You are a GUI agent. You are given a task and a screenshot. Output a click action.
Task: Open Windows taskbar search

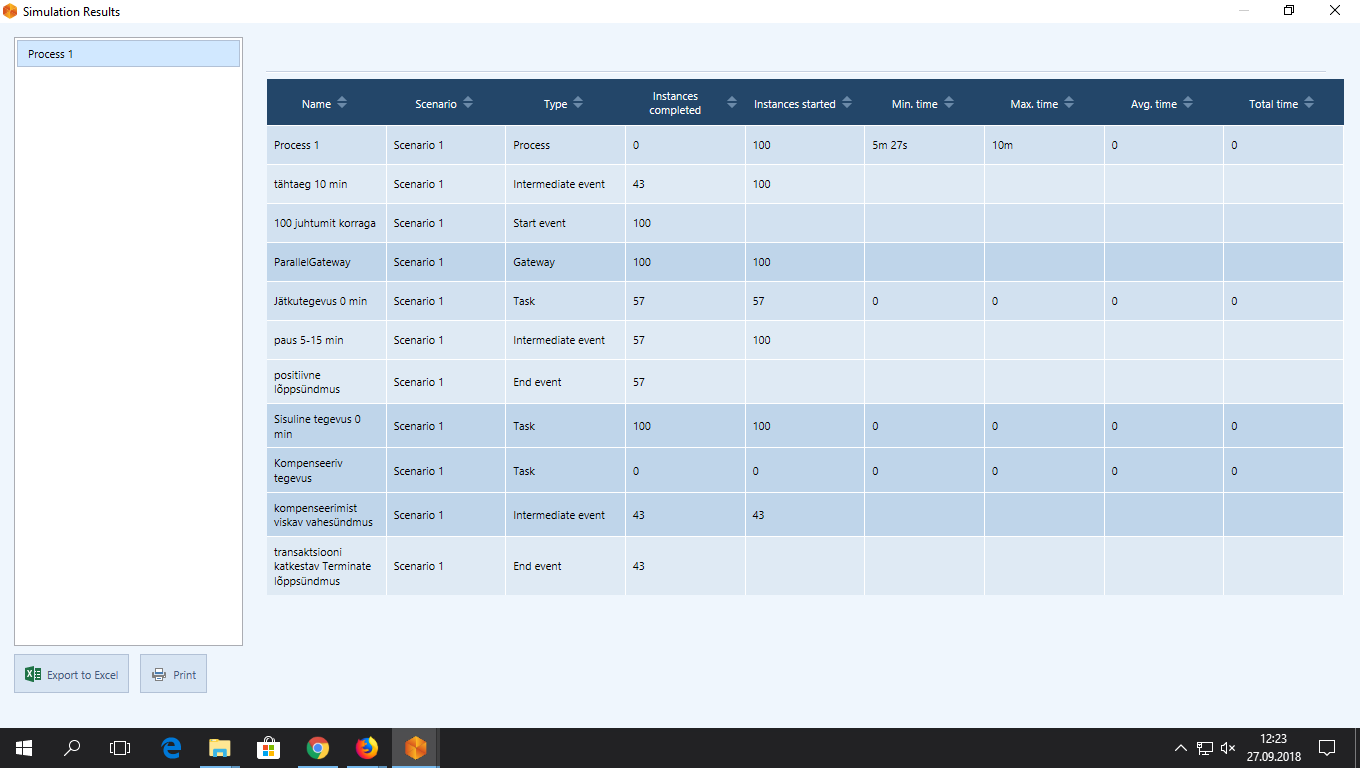72,748
